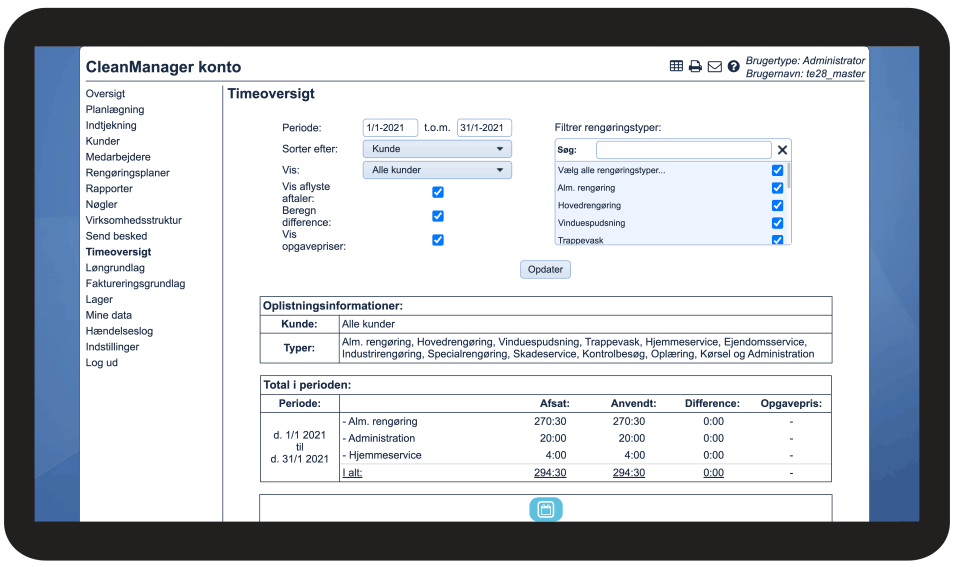The height and width of the screenshot is (567, 954).
Task: Open the envelope mail icon
Action: coord(714,66)
